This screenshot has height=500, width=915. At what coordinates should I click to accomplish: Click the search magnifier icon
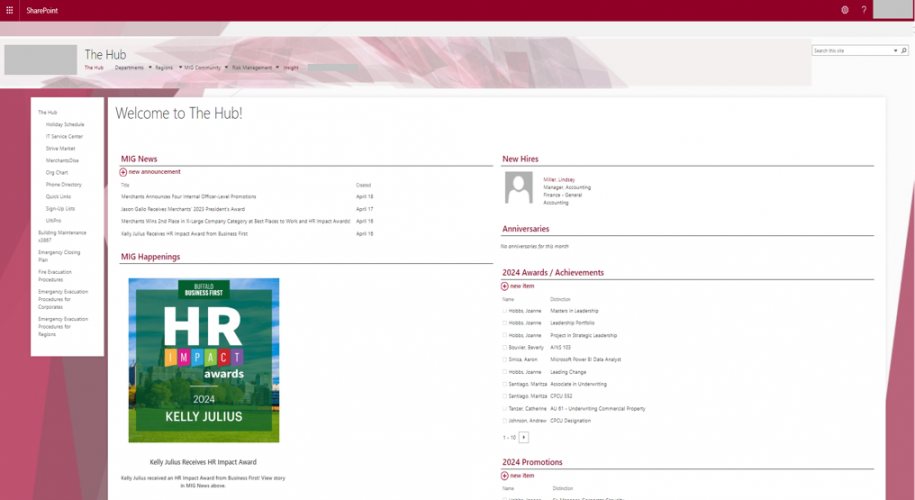(x=904, y=51)
